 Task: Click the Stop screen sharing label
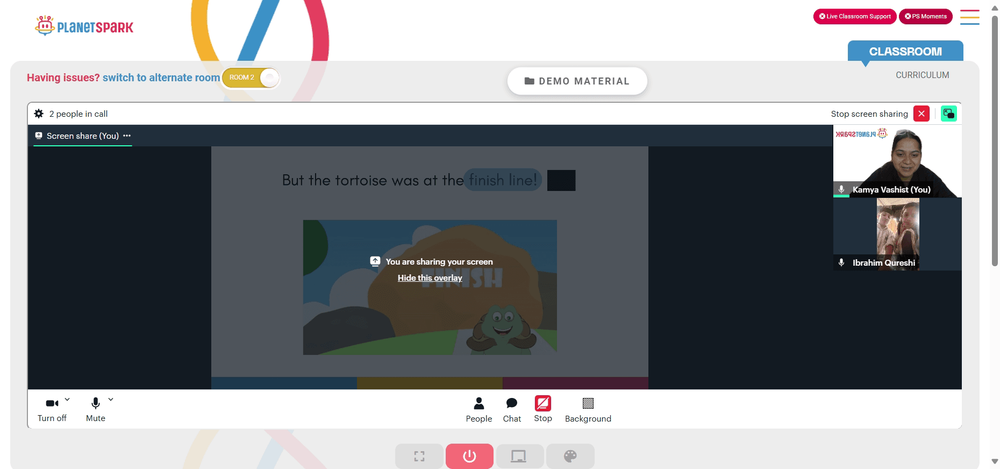pos(869,114)
